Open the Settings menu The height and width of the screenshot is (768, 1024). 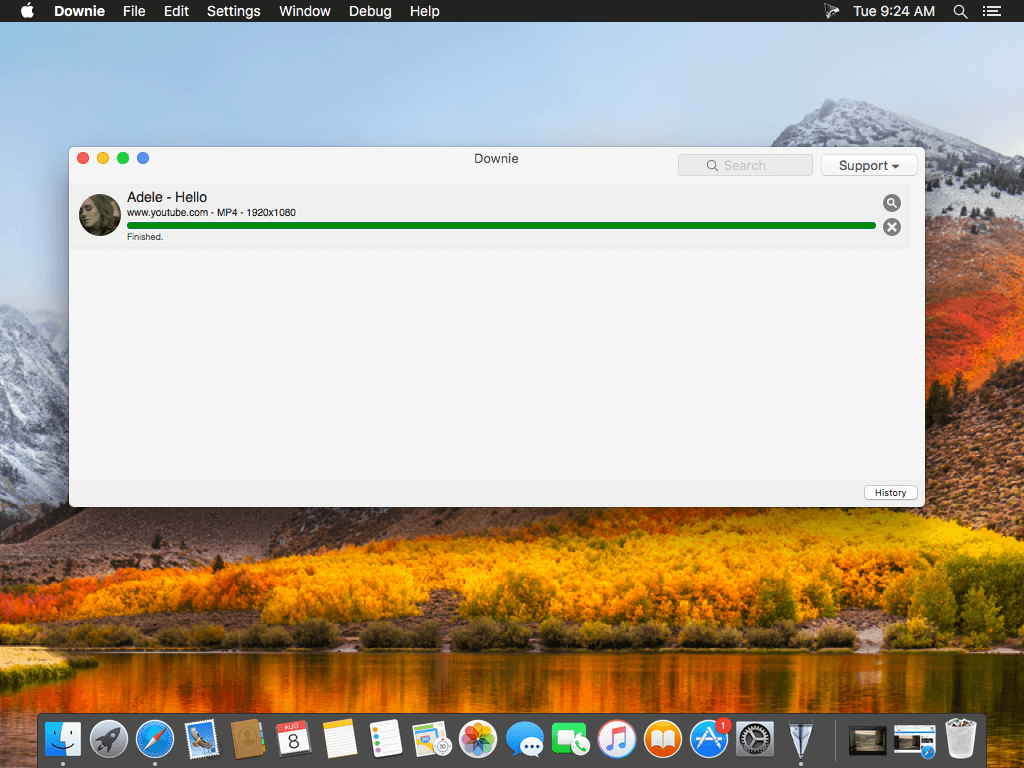coord(233,11)
